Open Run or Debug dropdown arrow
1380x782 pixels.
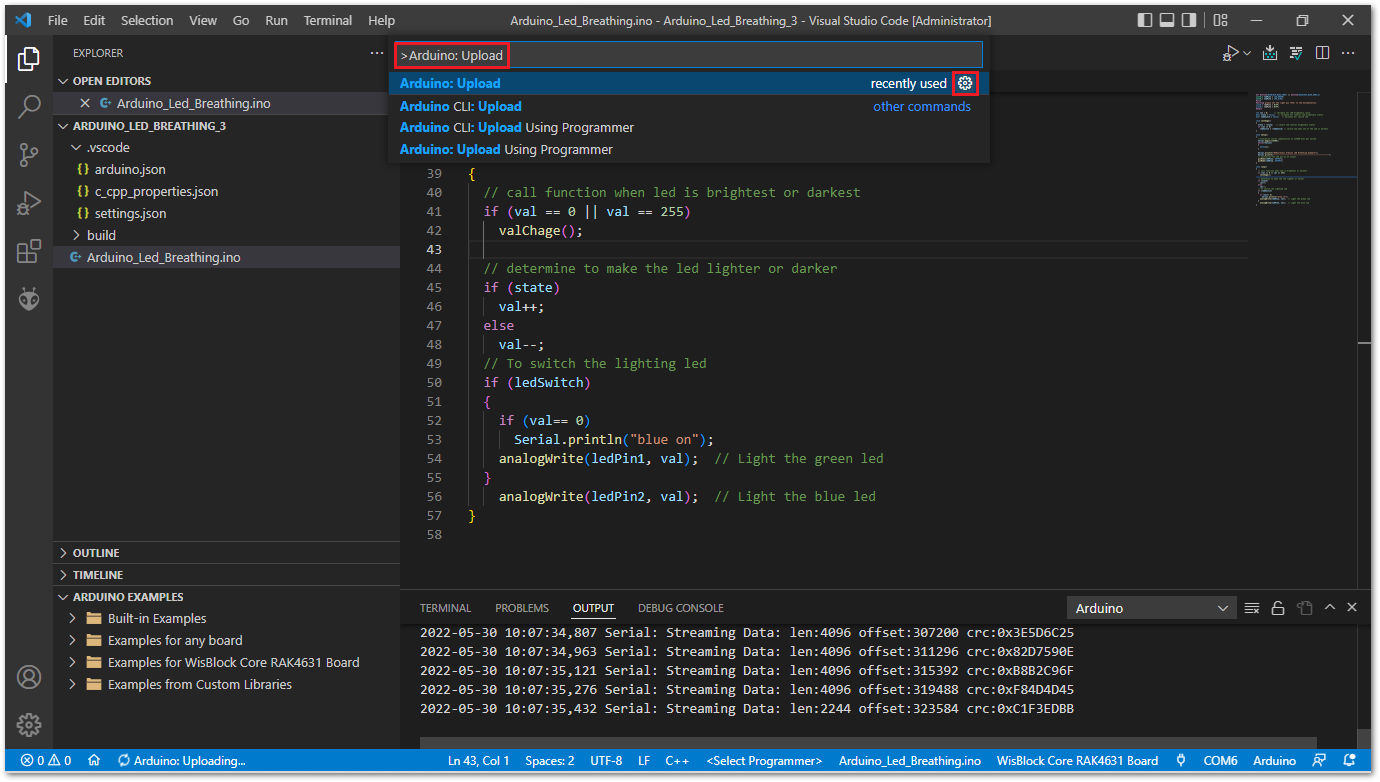pos(1246,53)
